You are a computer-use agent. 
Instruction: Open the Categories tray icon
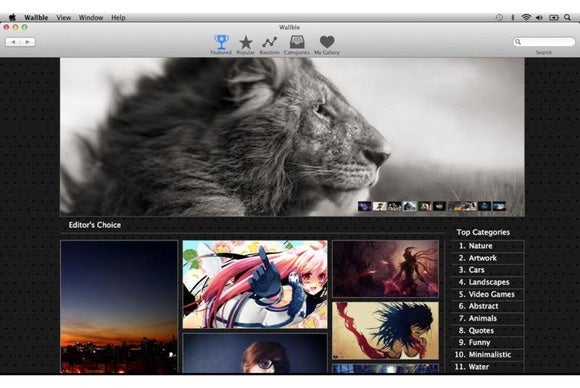297,42
